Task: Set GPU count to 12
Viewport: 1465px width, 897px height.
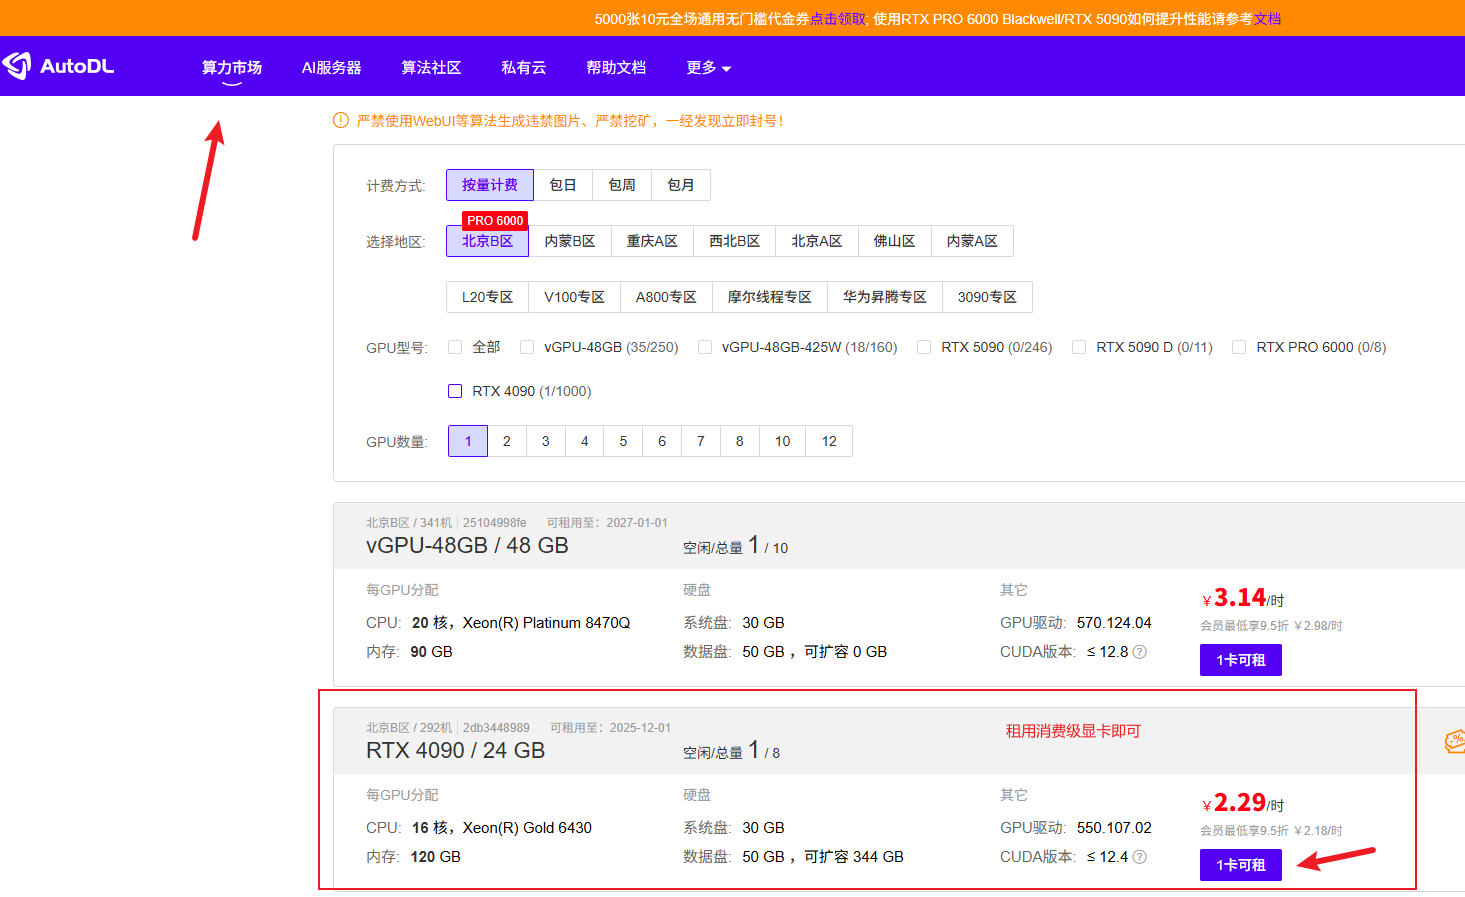Action: click(830, 441)
